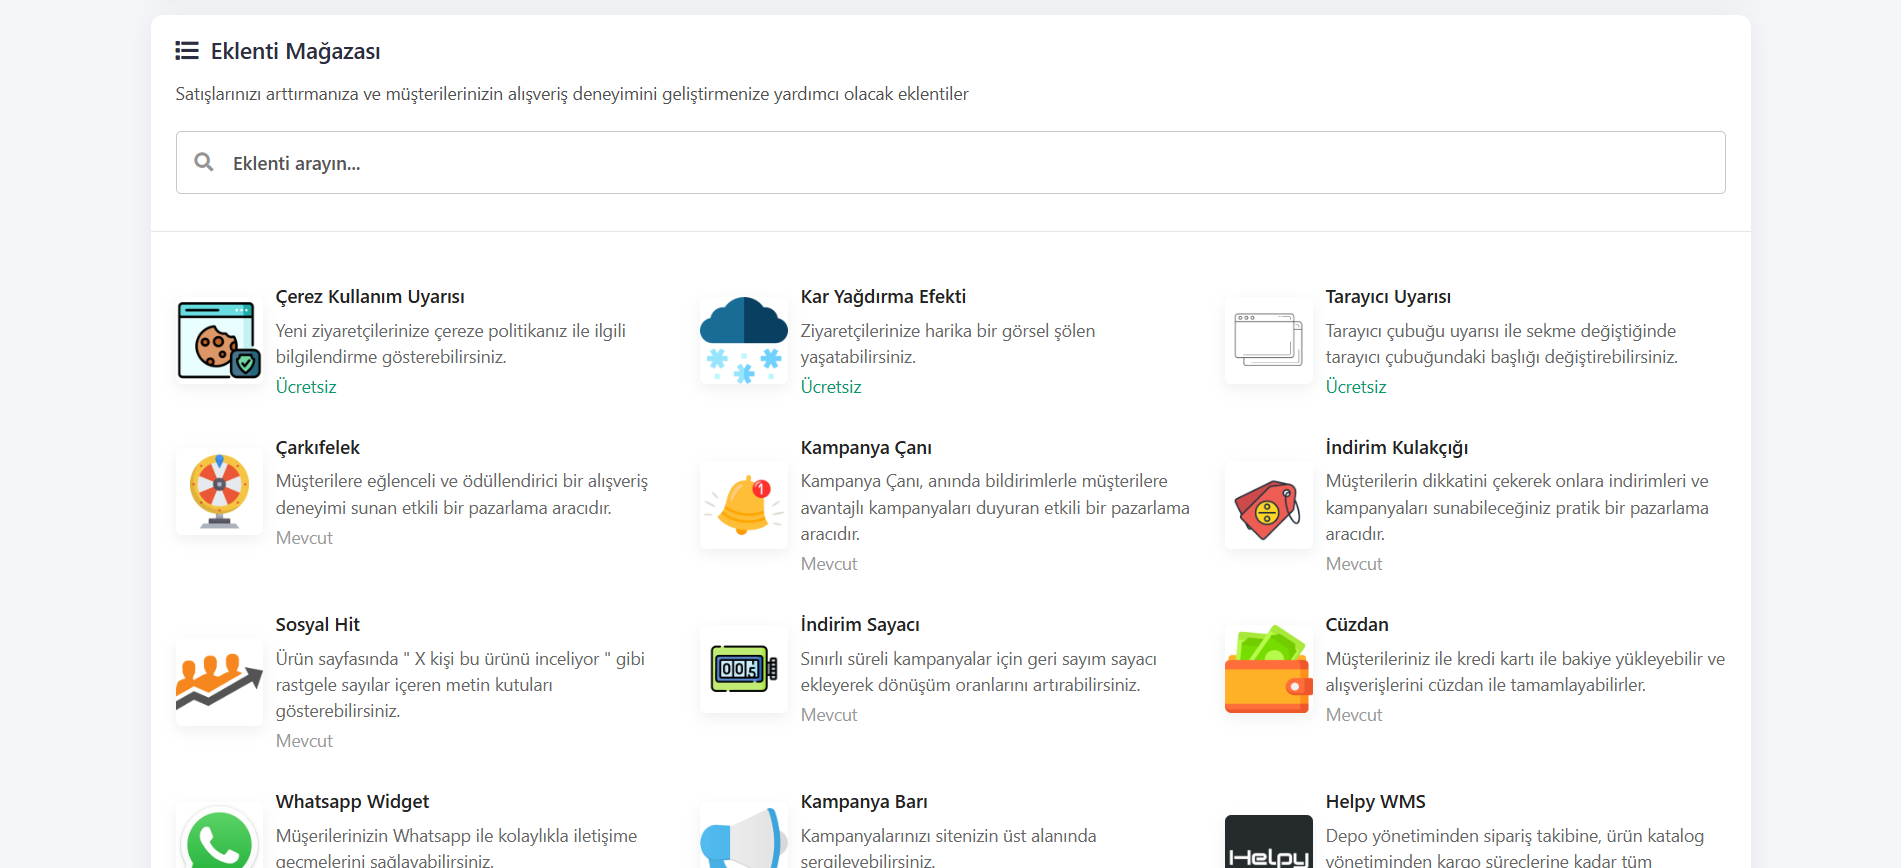Click the Çarkıfelek spinning wheel icon
1901x868 pixels.
point(219,491)
